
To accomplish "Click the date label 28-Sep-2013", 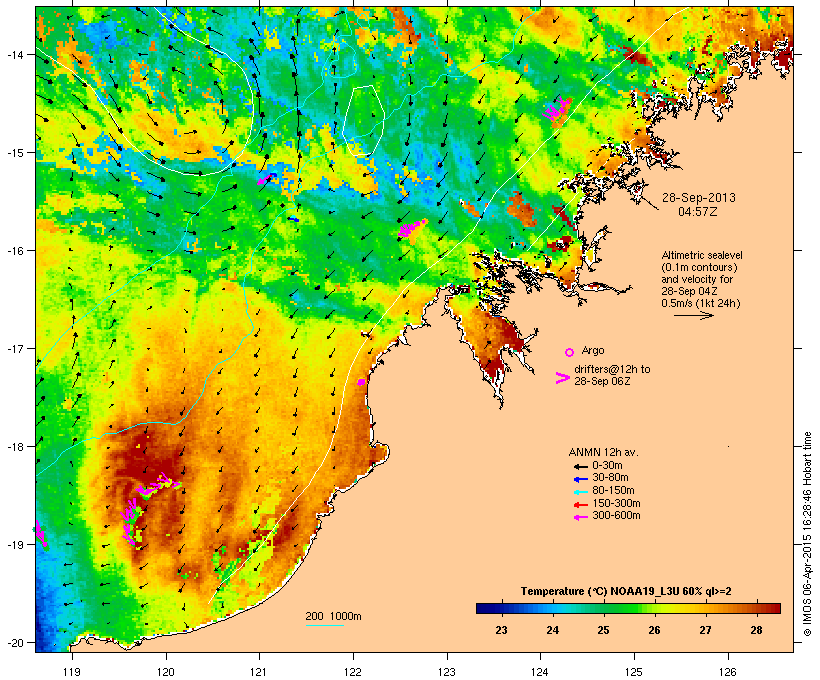I will pyautogui.click(x=699, y=198).
